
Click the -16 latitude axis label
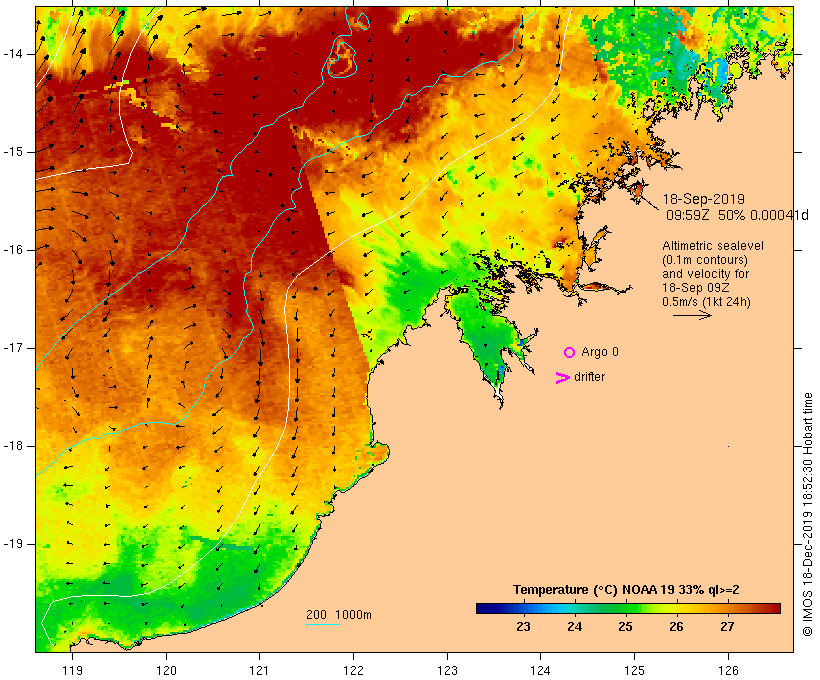click(x=13, y=250)
